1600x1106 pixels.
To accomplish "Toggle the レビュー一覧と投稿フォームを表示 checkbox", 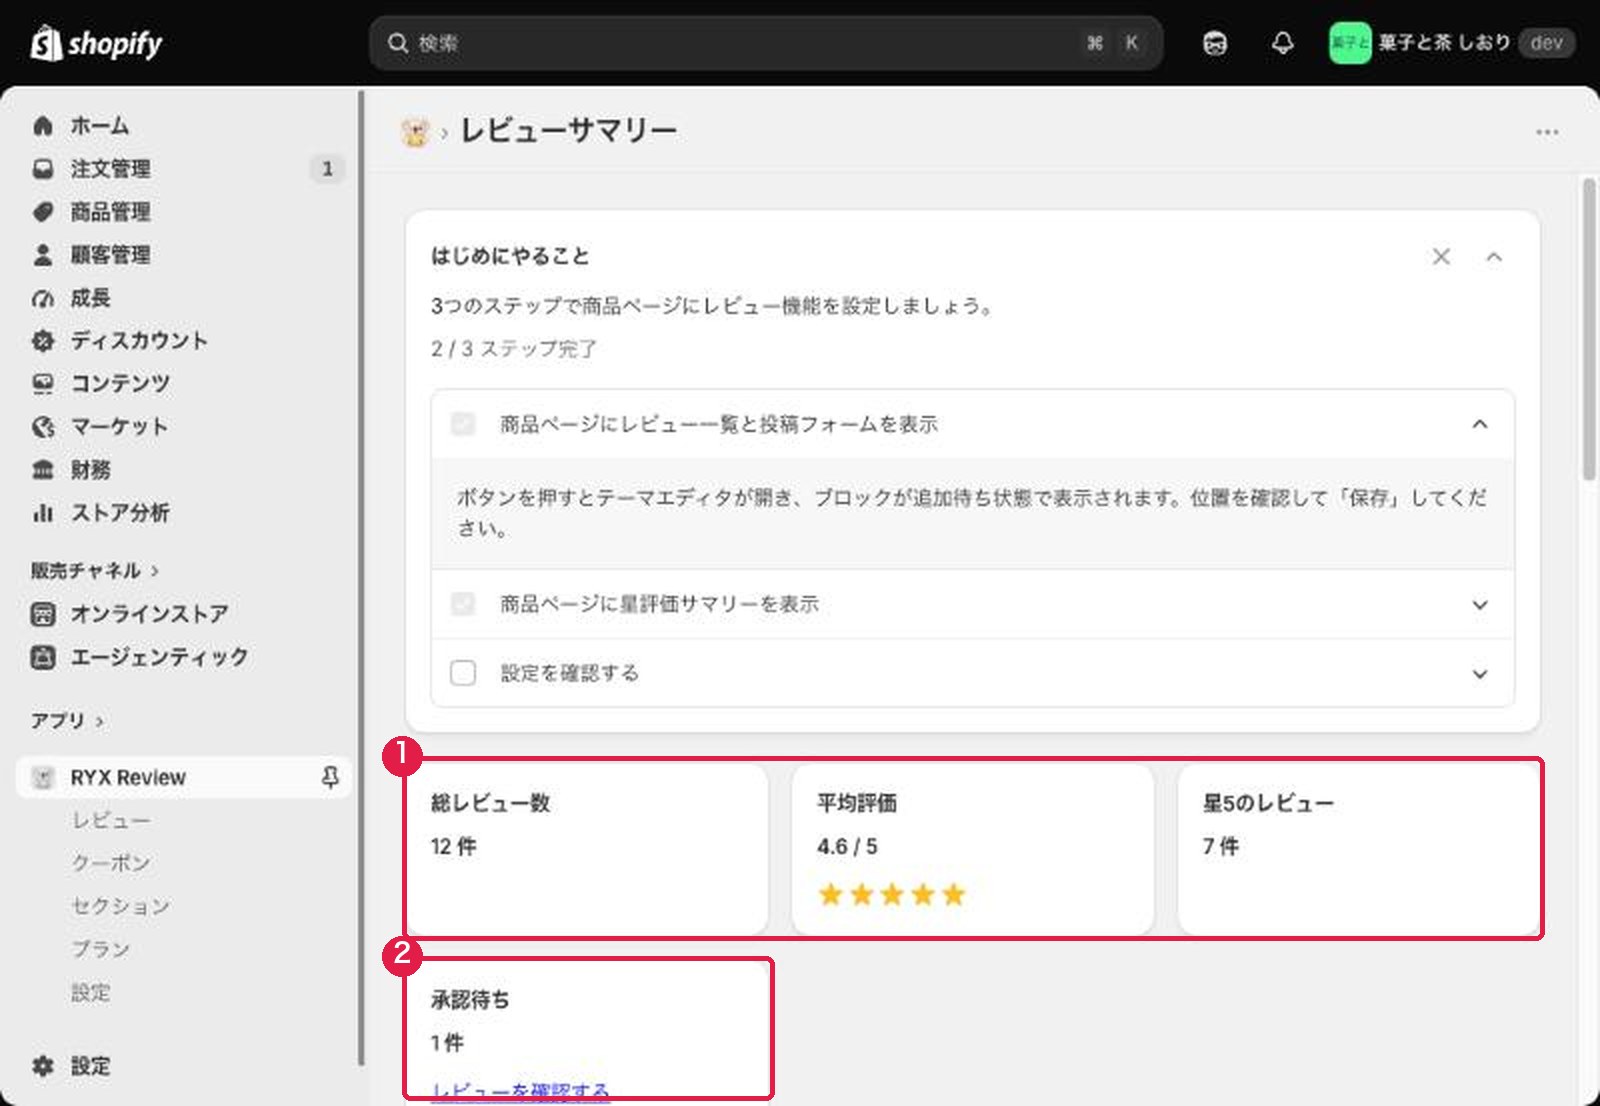I will tap(463, 424).
